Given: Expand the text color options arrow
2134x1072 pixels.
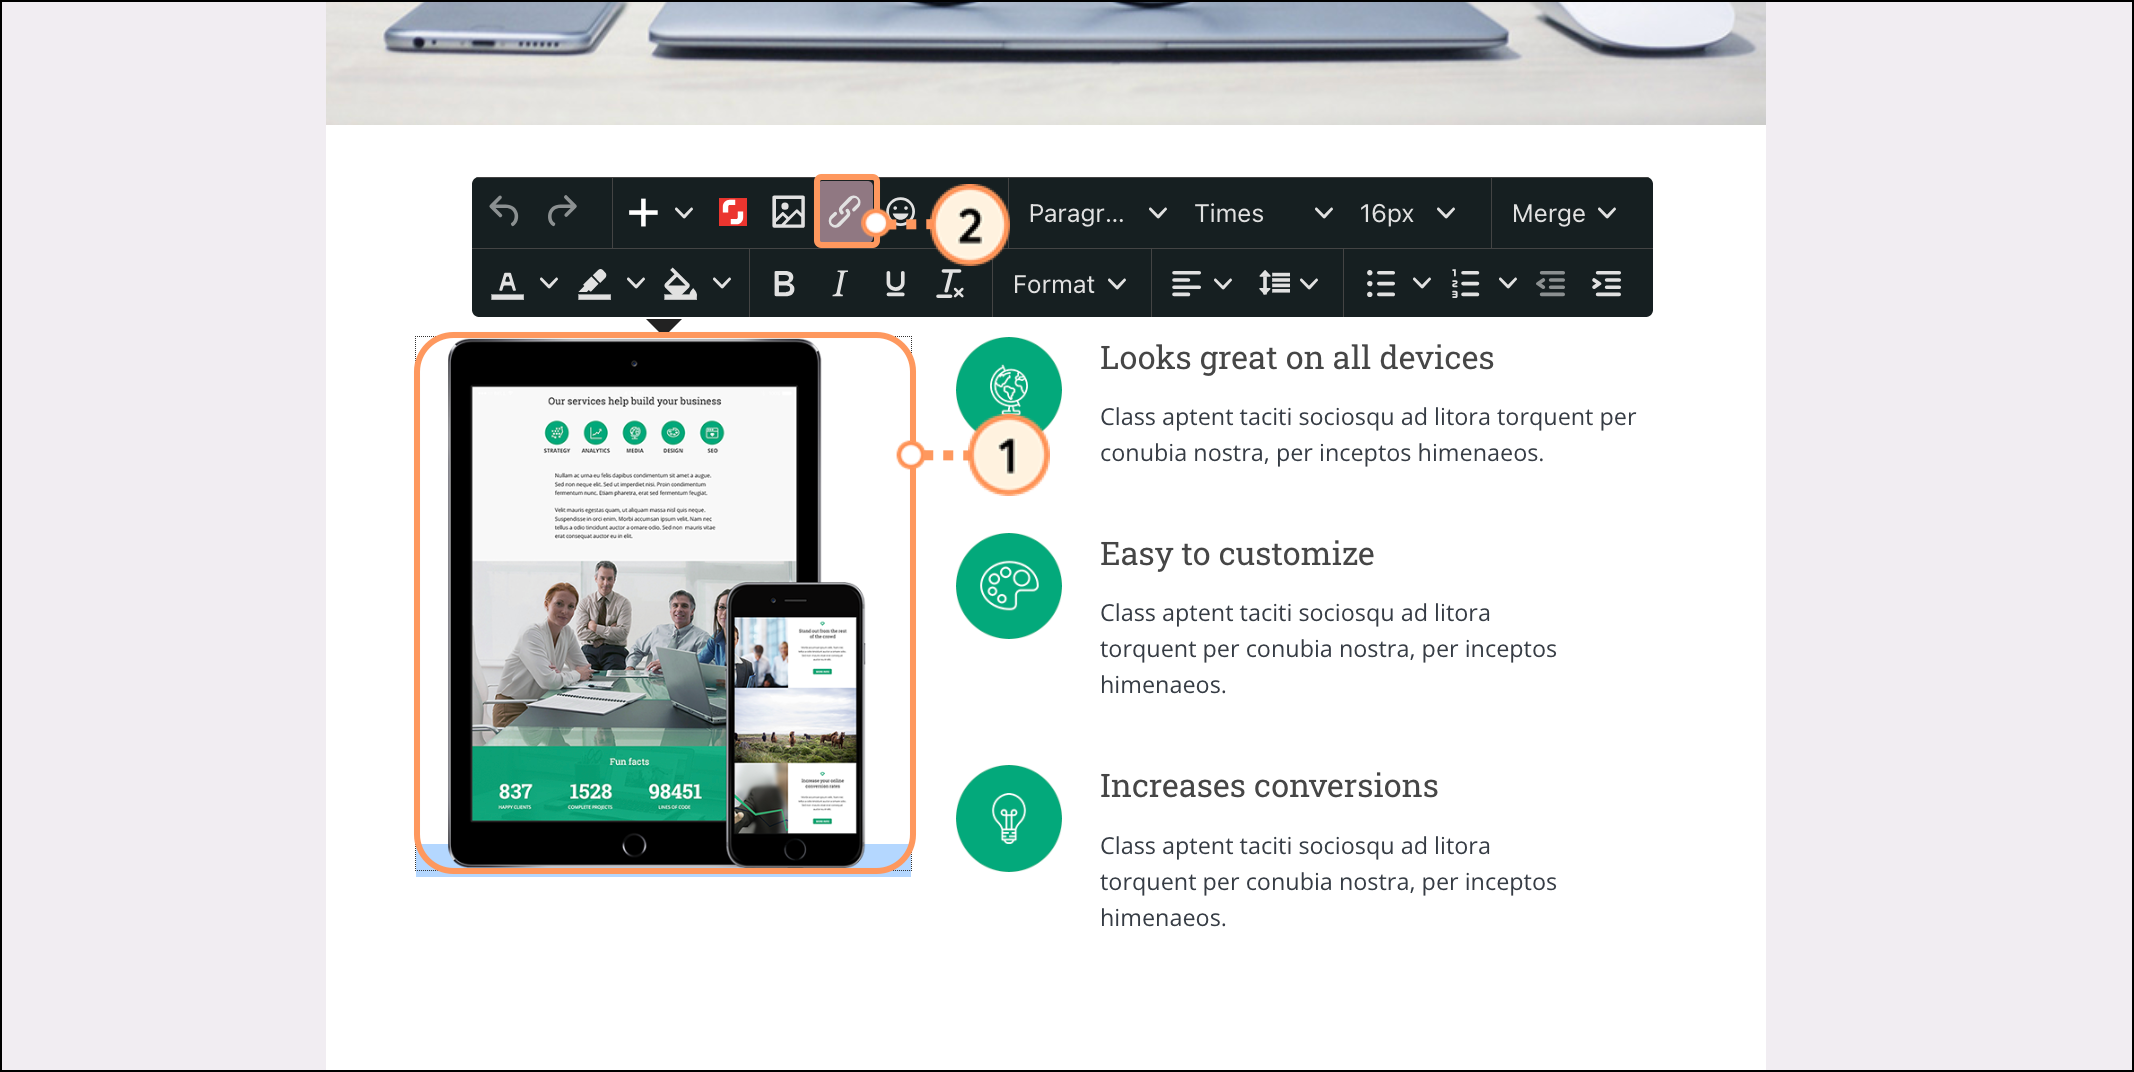Looking at the screenshot, I should coord(549,283).
